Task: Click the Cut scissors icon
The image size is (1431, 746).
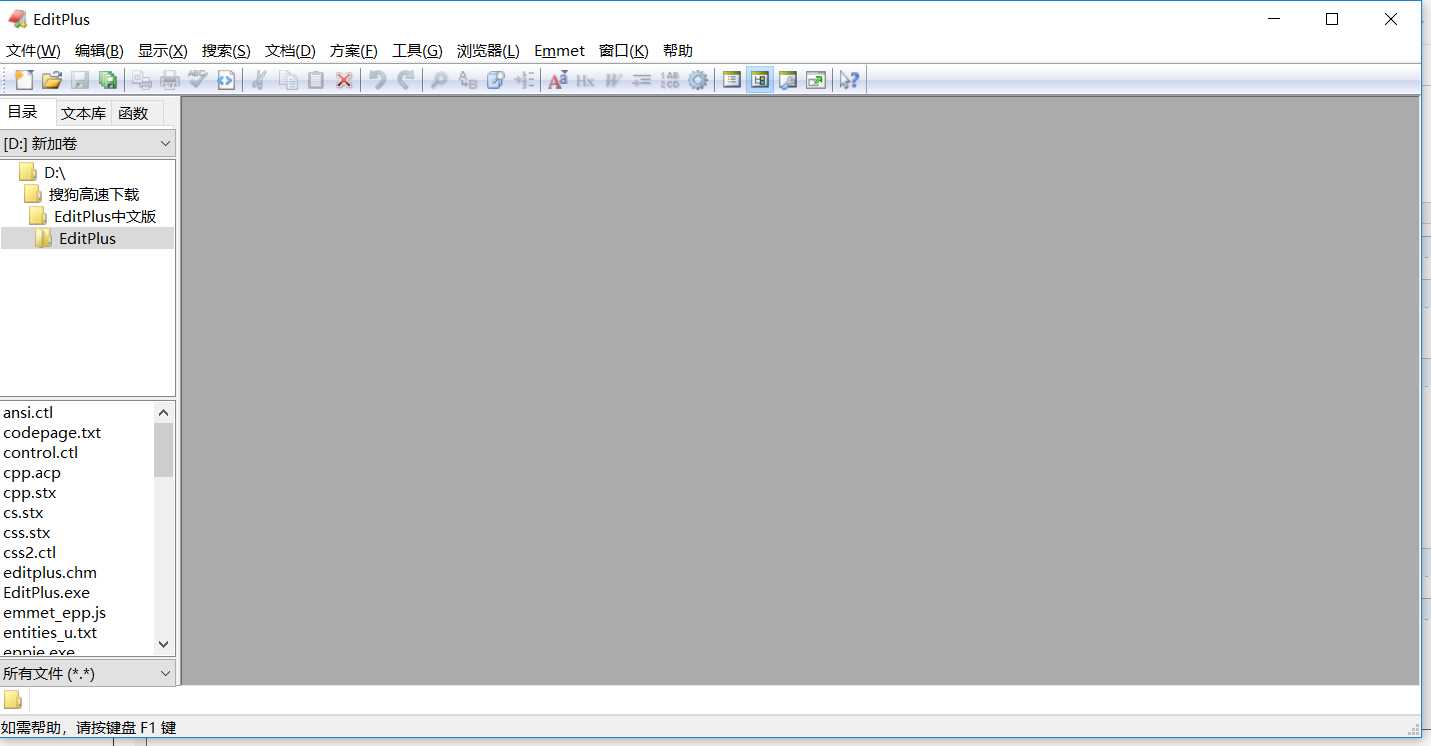Action: tap(259, 80)
